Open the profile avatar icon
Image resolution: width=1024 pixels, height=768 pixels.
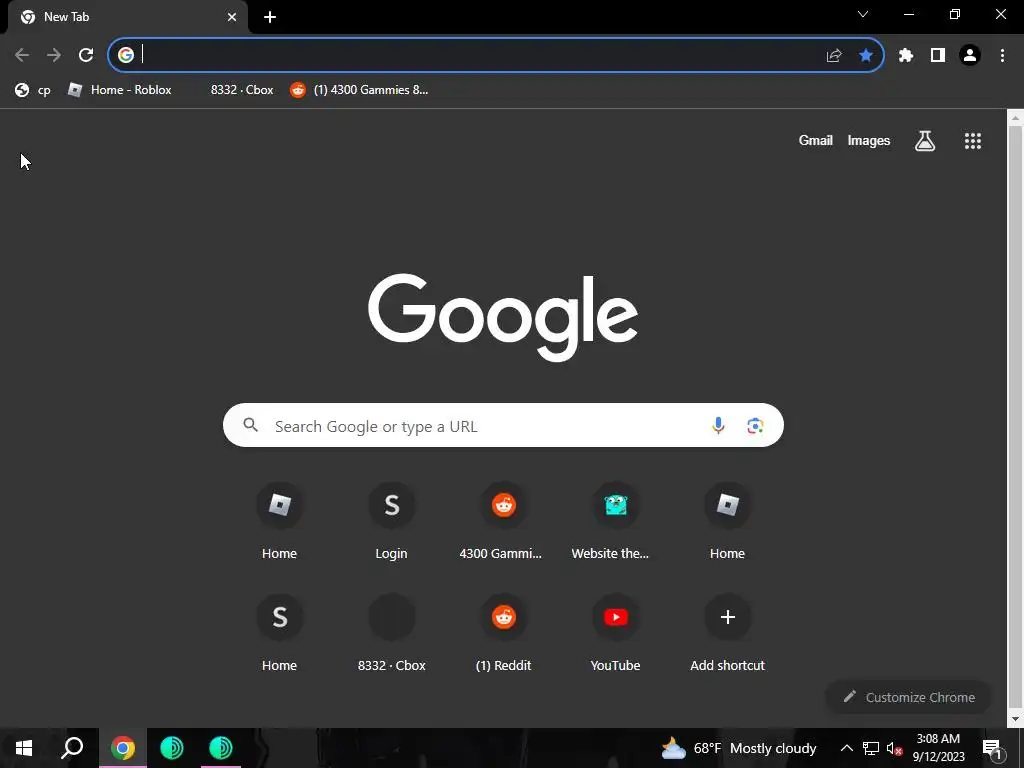pos(970,56)
